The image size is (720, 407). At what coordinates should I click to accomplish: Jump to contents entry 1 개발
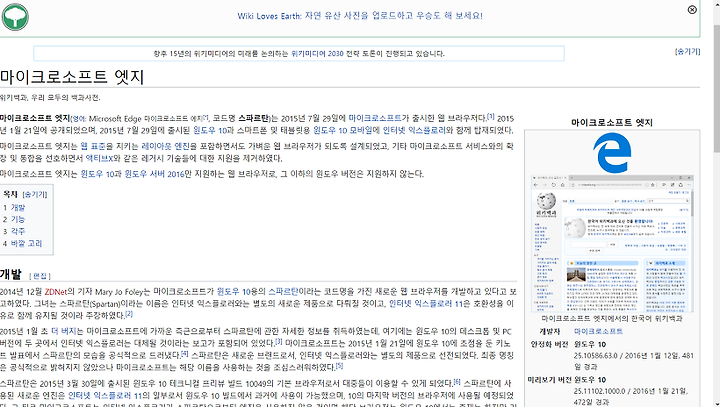click(14, 208)
